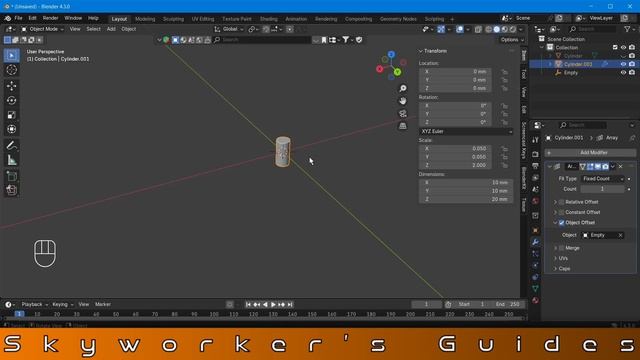Open the timeline Playback menu

[33, 304]
